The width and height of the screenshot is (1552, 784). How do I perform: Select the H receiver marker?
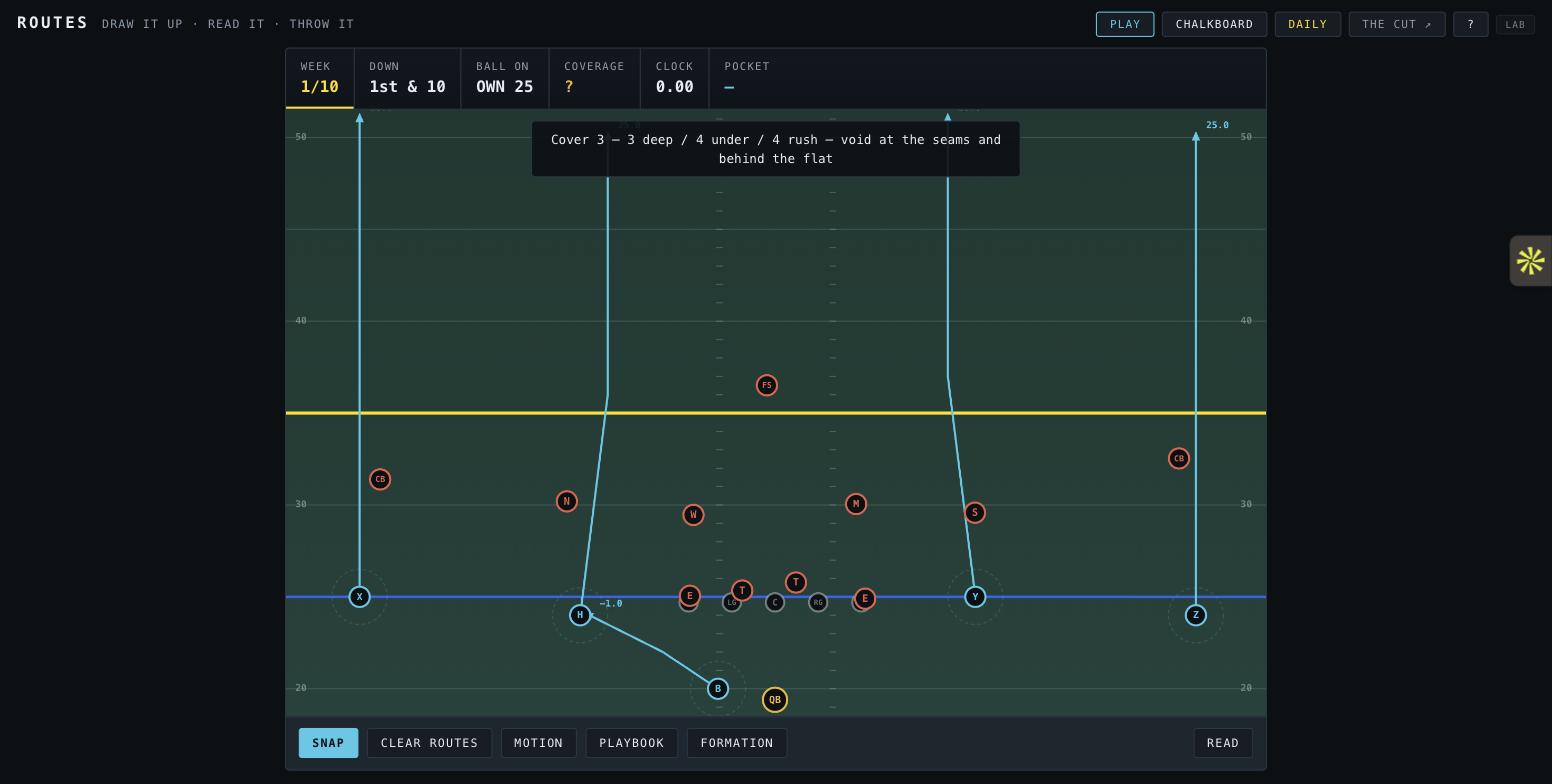[580, 615]
